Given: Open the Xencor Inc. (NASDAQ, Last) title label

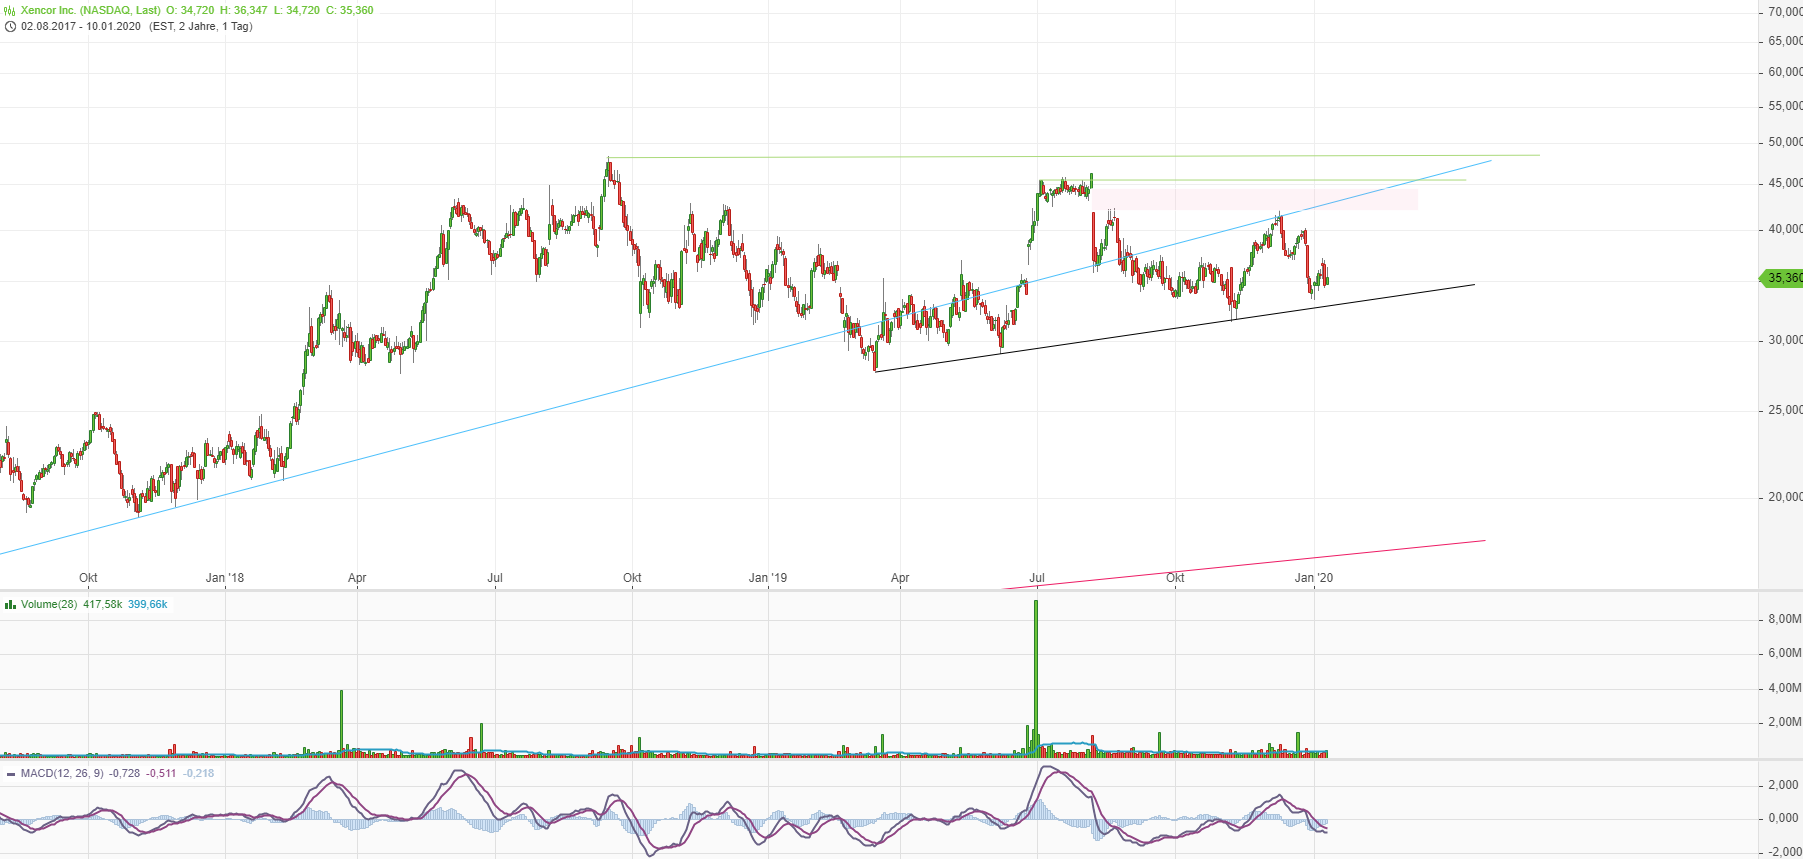Looking at the screenshot, I should click(90, 10).
